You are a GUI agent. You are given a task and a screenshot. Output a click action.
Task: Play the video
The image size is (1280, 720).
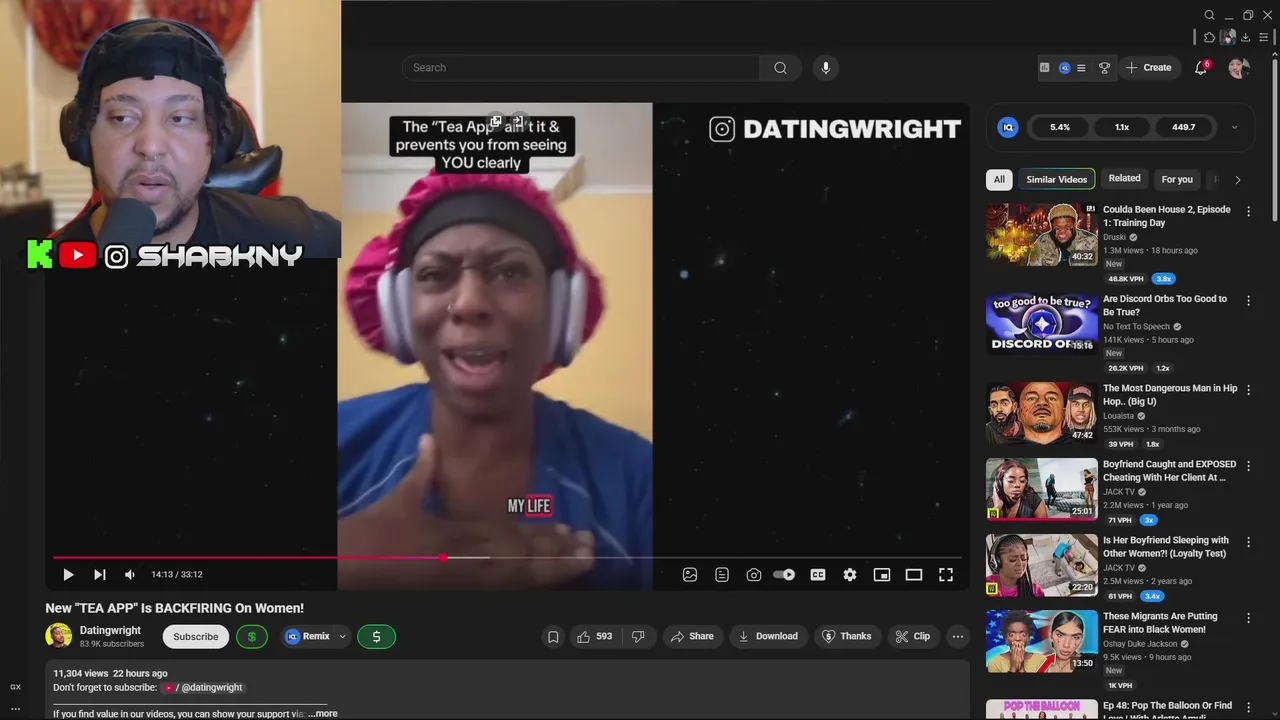(68, 575)
